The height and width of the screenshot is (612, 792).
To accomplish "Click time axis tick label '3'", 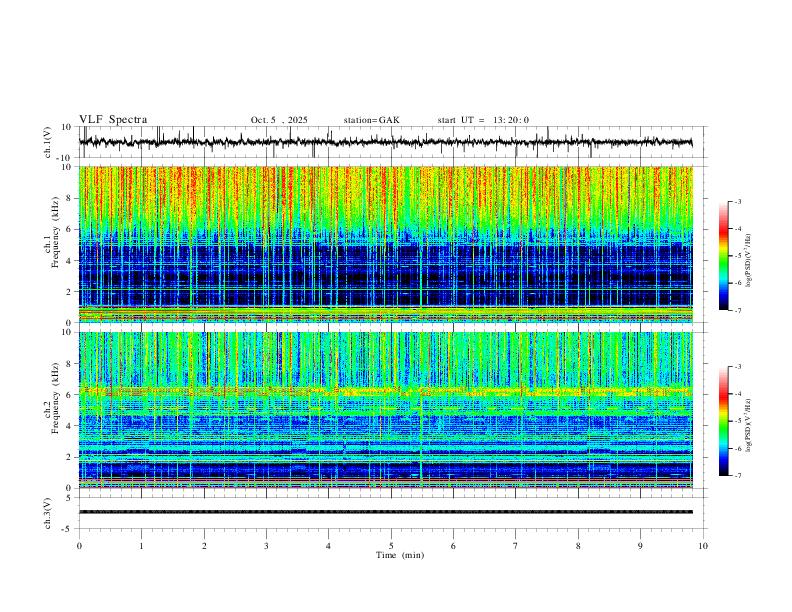I will 266,546.
